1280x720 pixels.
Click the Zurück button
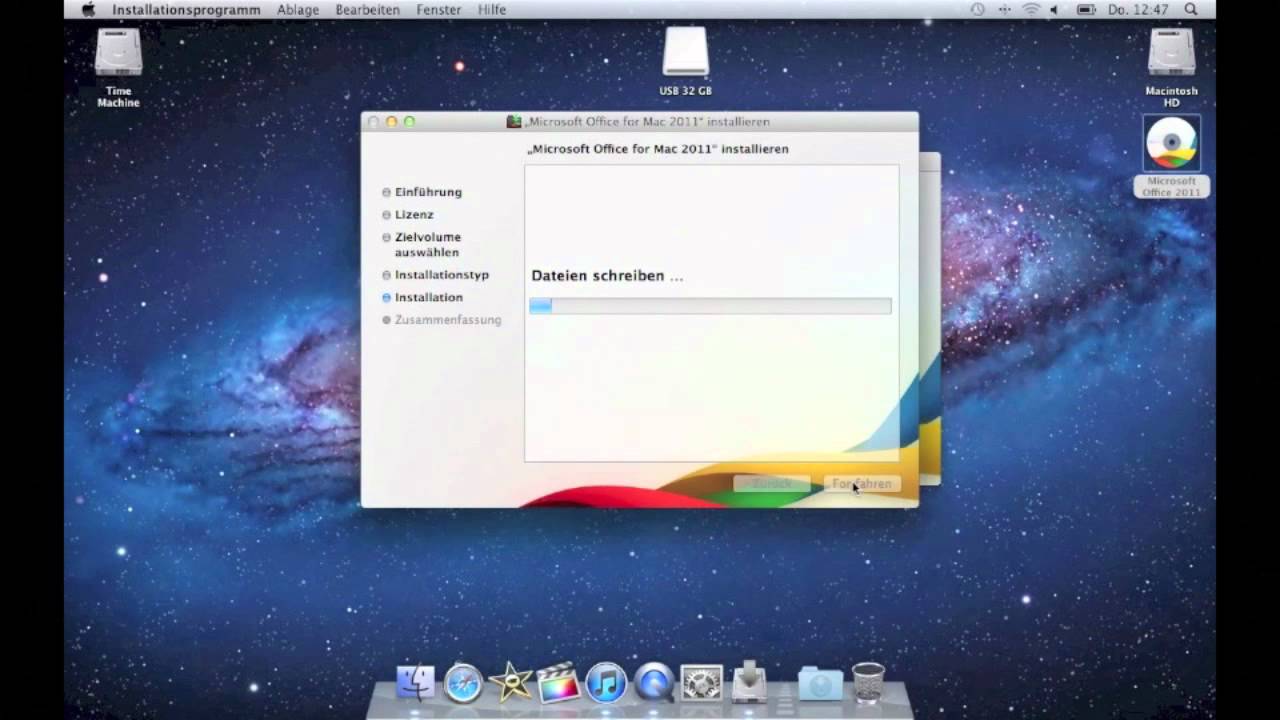[772, 484]
